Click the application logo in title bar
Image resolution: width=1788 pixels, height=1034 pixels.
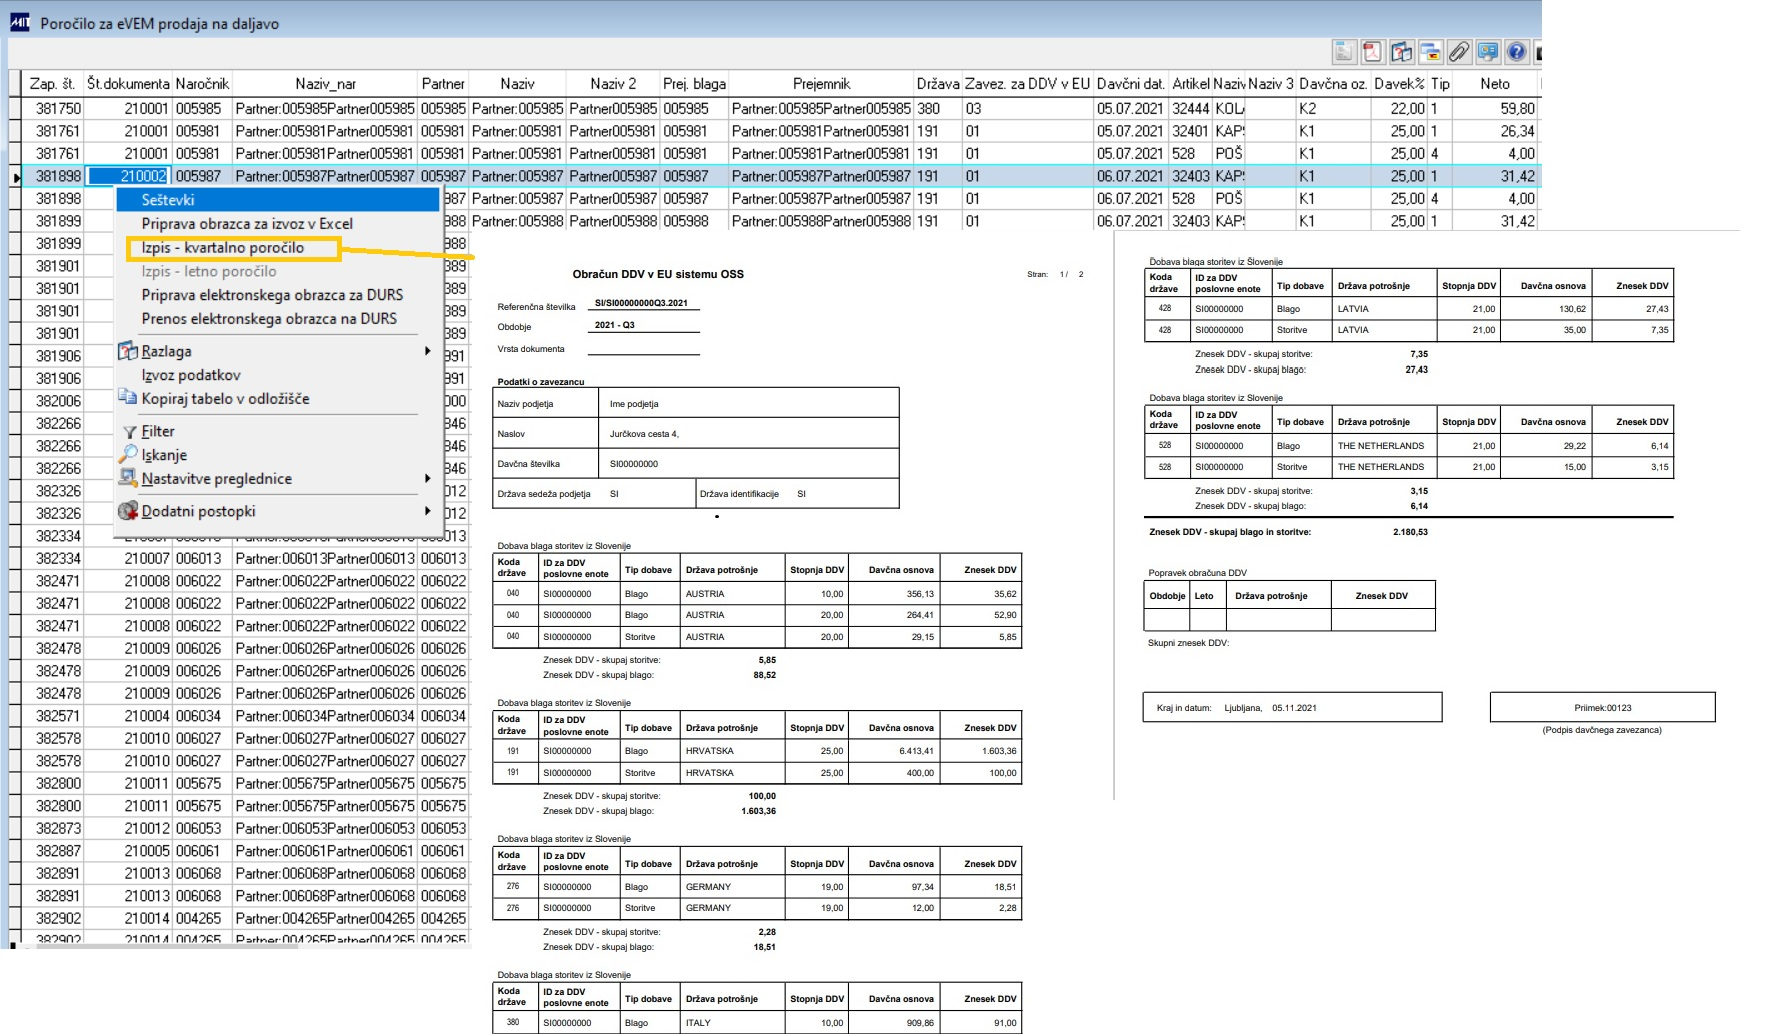19,23
